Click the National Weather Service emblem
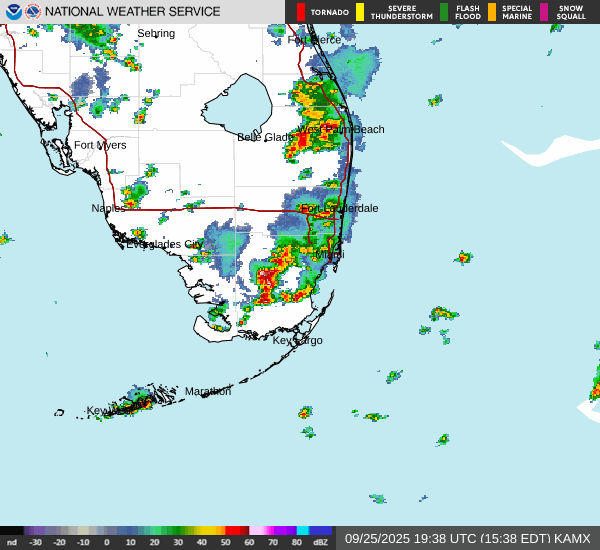 [x=34, y=12]
